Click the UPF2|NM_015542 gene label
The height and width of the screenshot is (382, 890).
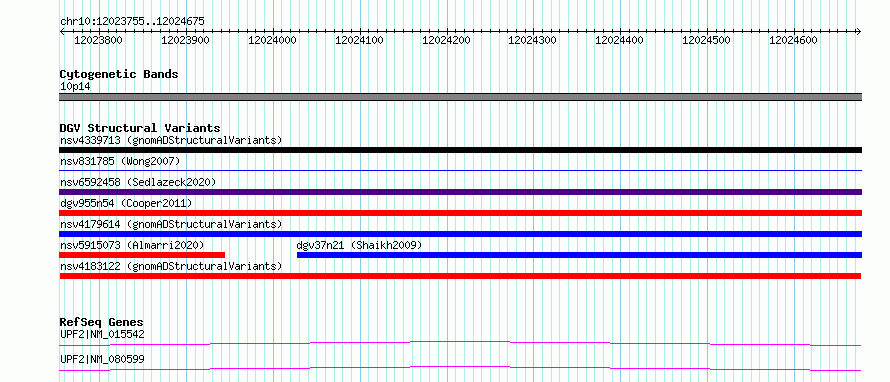102,334
